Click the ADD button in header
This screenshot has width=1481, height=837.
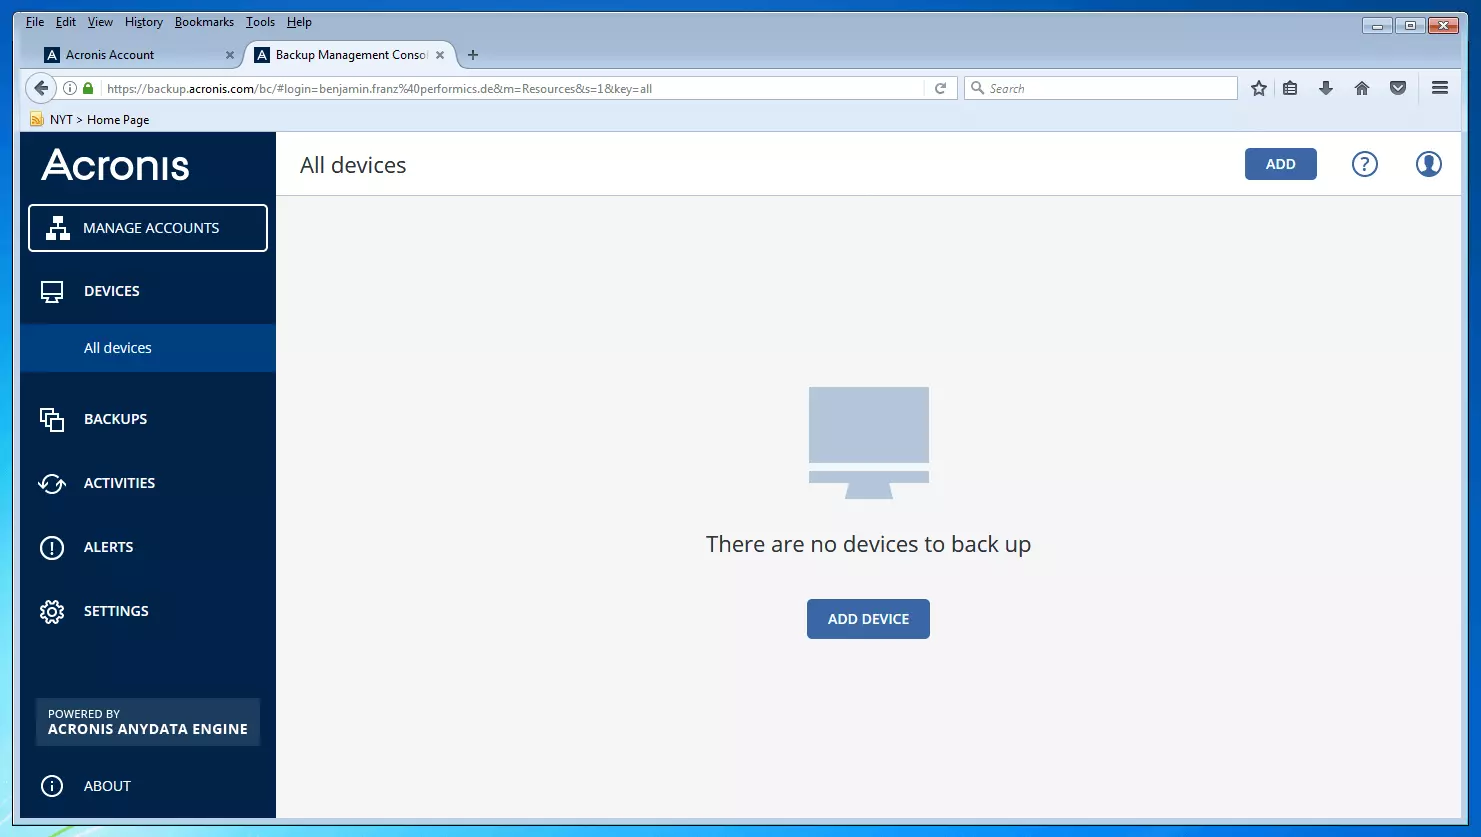coord(1280,164)
